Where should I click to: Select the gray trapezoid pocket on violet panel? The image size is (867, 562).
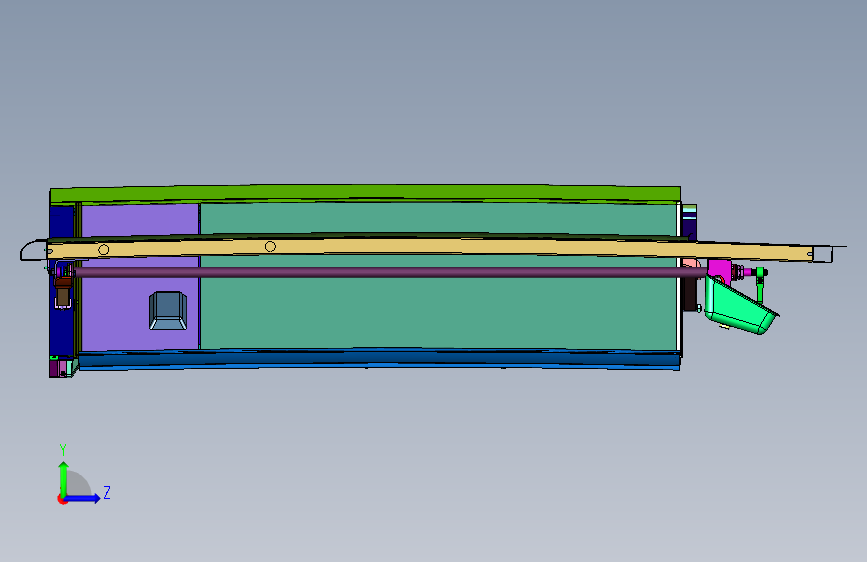point(168,310)
